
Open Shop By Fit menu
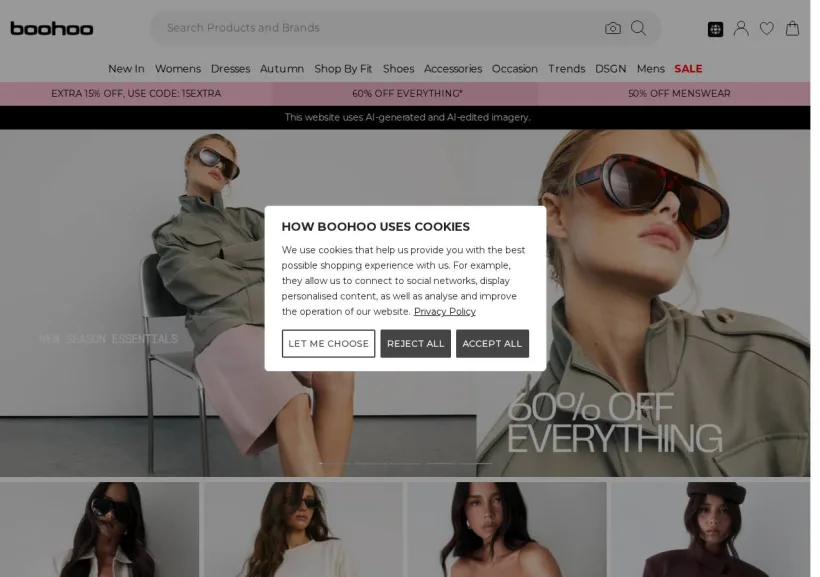click(343, 69)
